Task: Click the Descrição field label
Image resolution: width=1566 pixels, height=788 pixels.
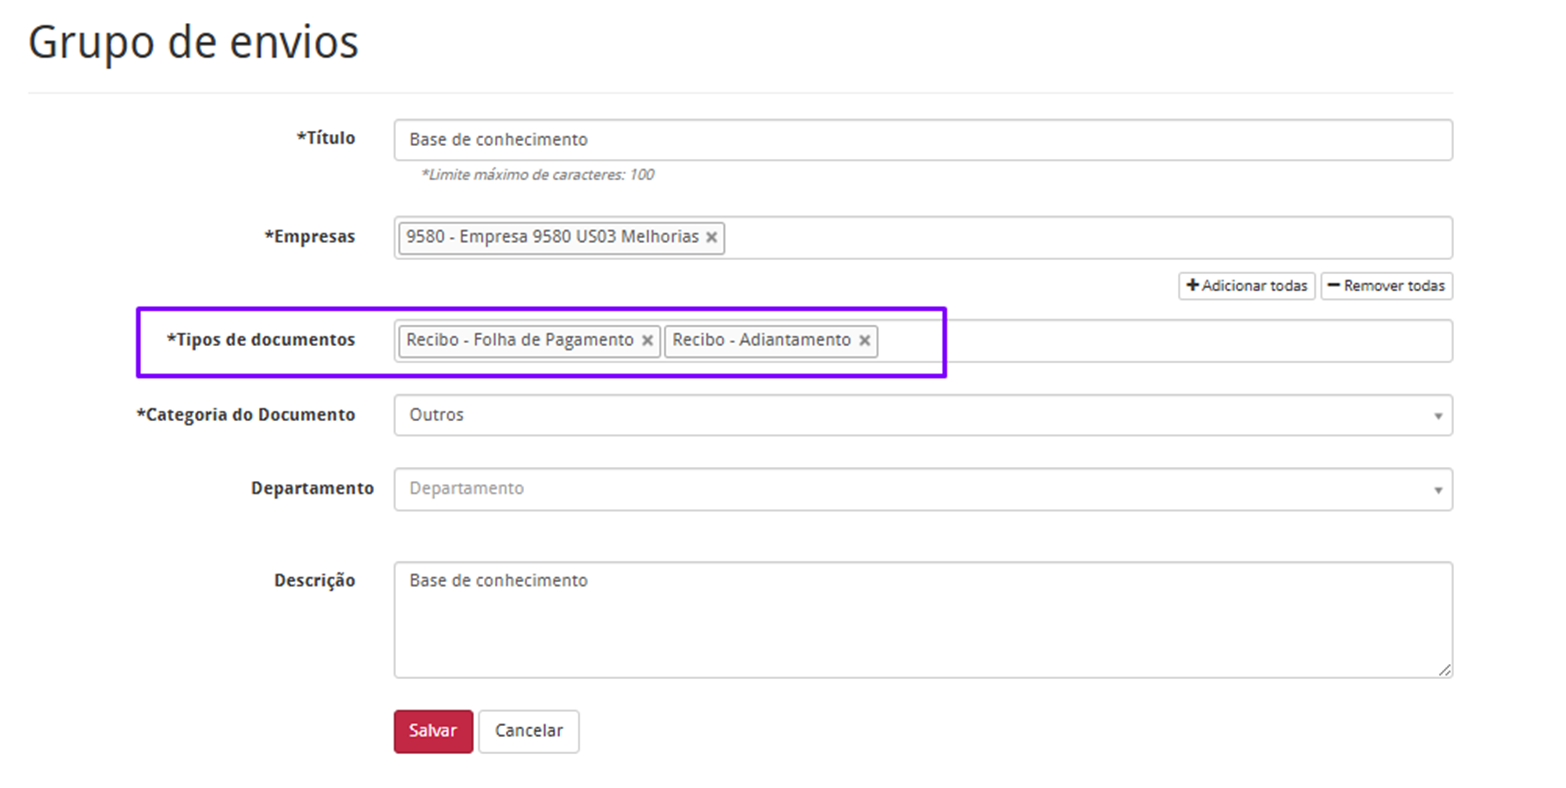Action: coord(314,581)
